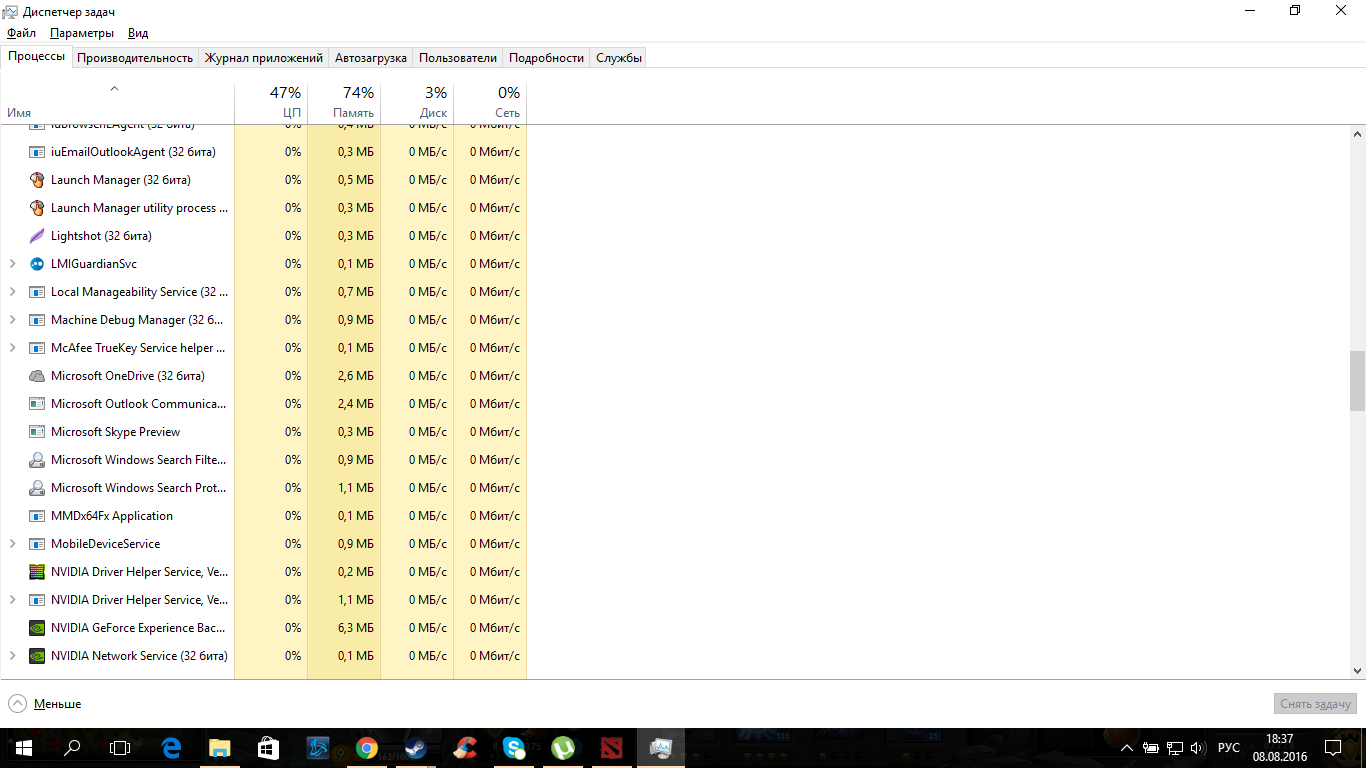Click the Microsoft Windows Search Protocol icon
The width and height of the screenshot is (1366, 768).
pos(37,488)
